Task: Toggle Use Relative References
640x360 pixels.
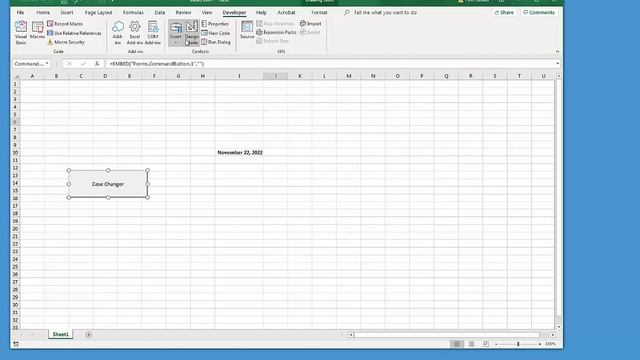Action: [74, 33]
